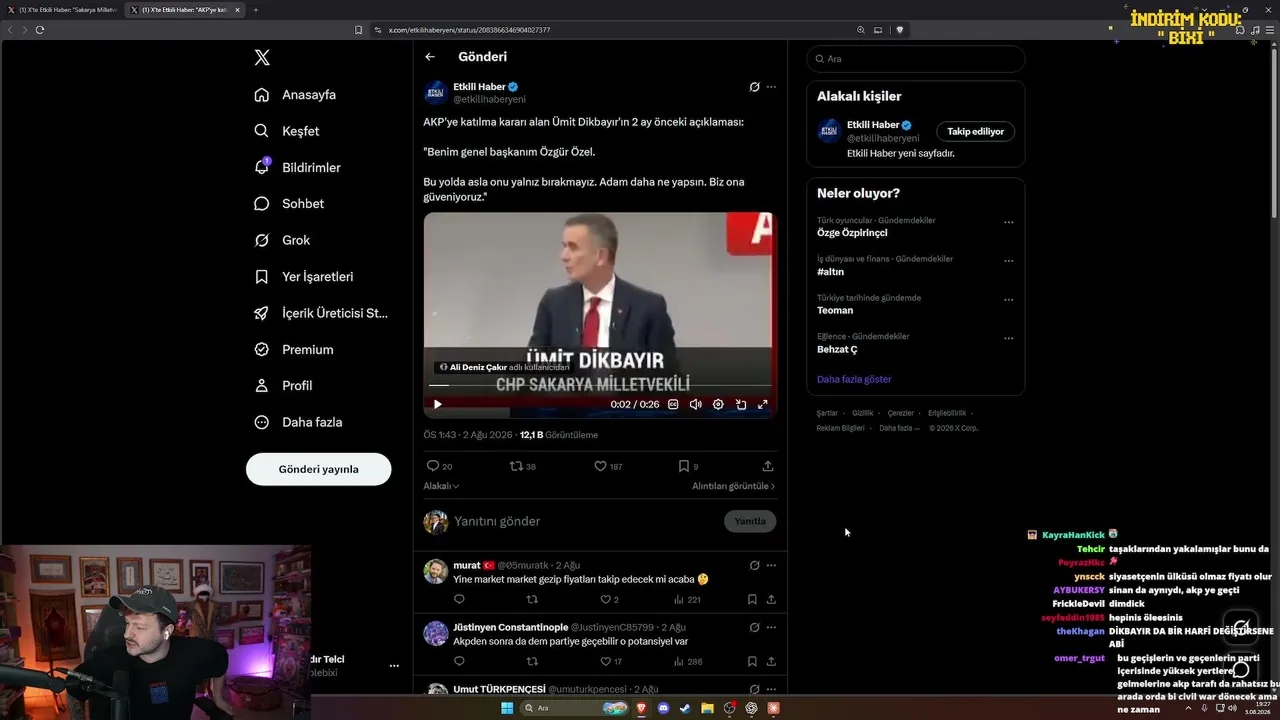This screenshot has width=1280, height=720.
Task: Open options for #altın trend
Action: pyautogui.click(x=1008, y=261)
